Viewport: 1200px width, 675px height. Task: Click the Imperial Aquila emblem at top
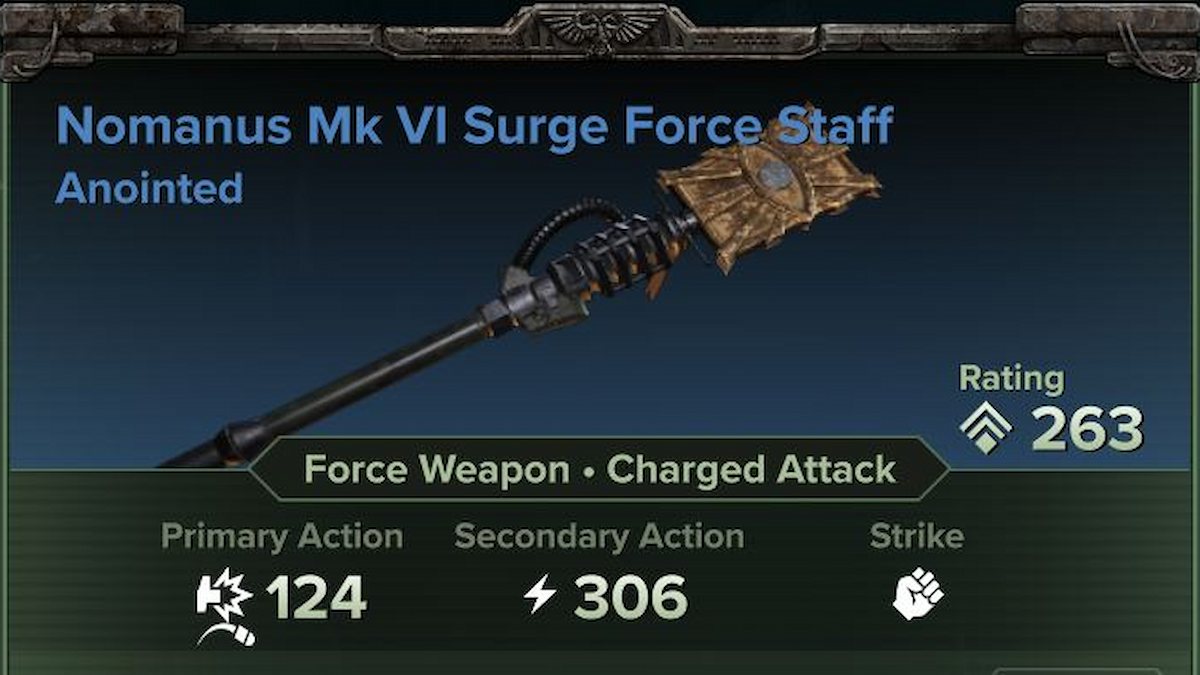click(598, 27)
